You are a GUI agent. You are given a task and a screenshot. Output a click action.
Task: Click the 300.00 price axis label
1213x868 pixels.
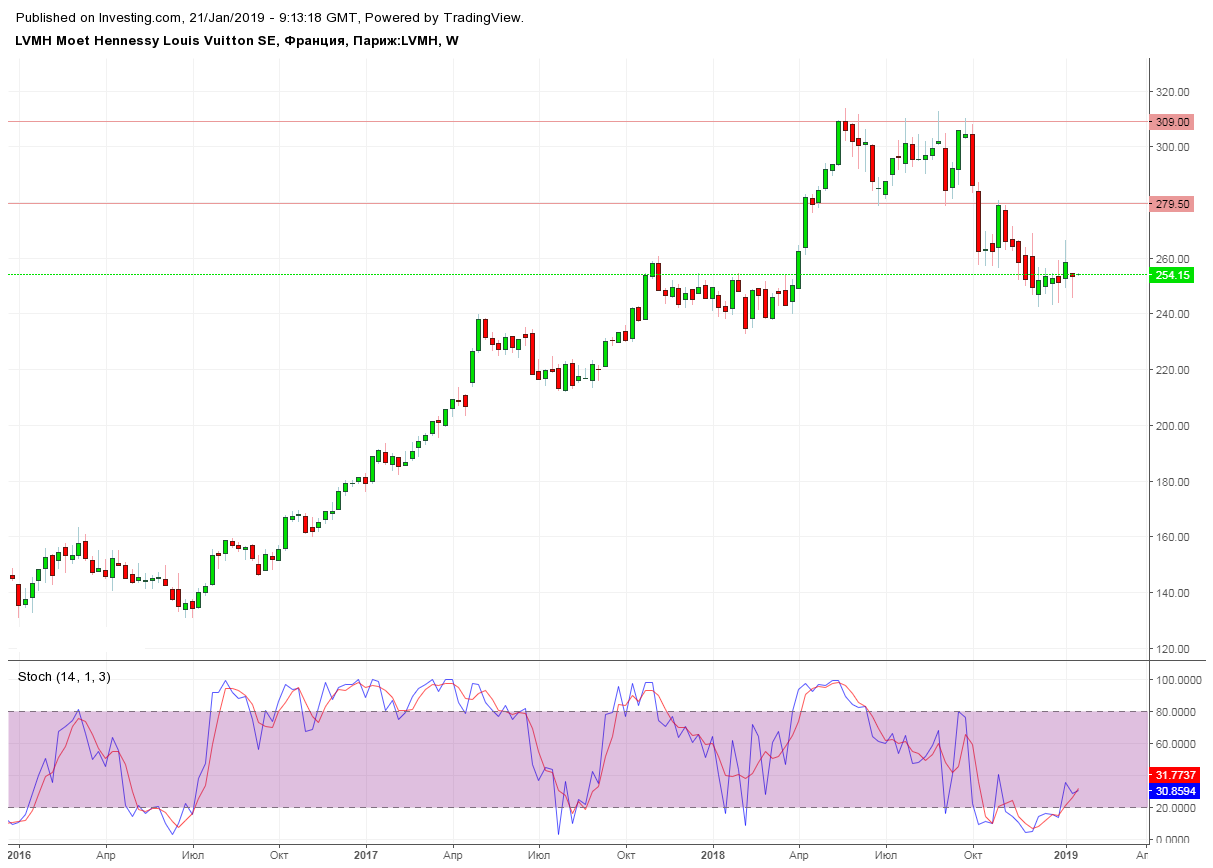(1172, 147)
